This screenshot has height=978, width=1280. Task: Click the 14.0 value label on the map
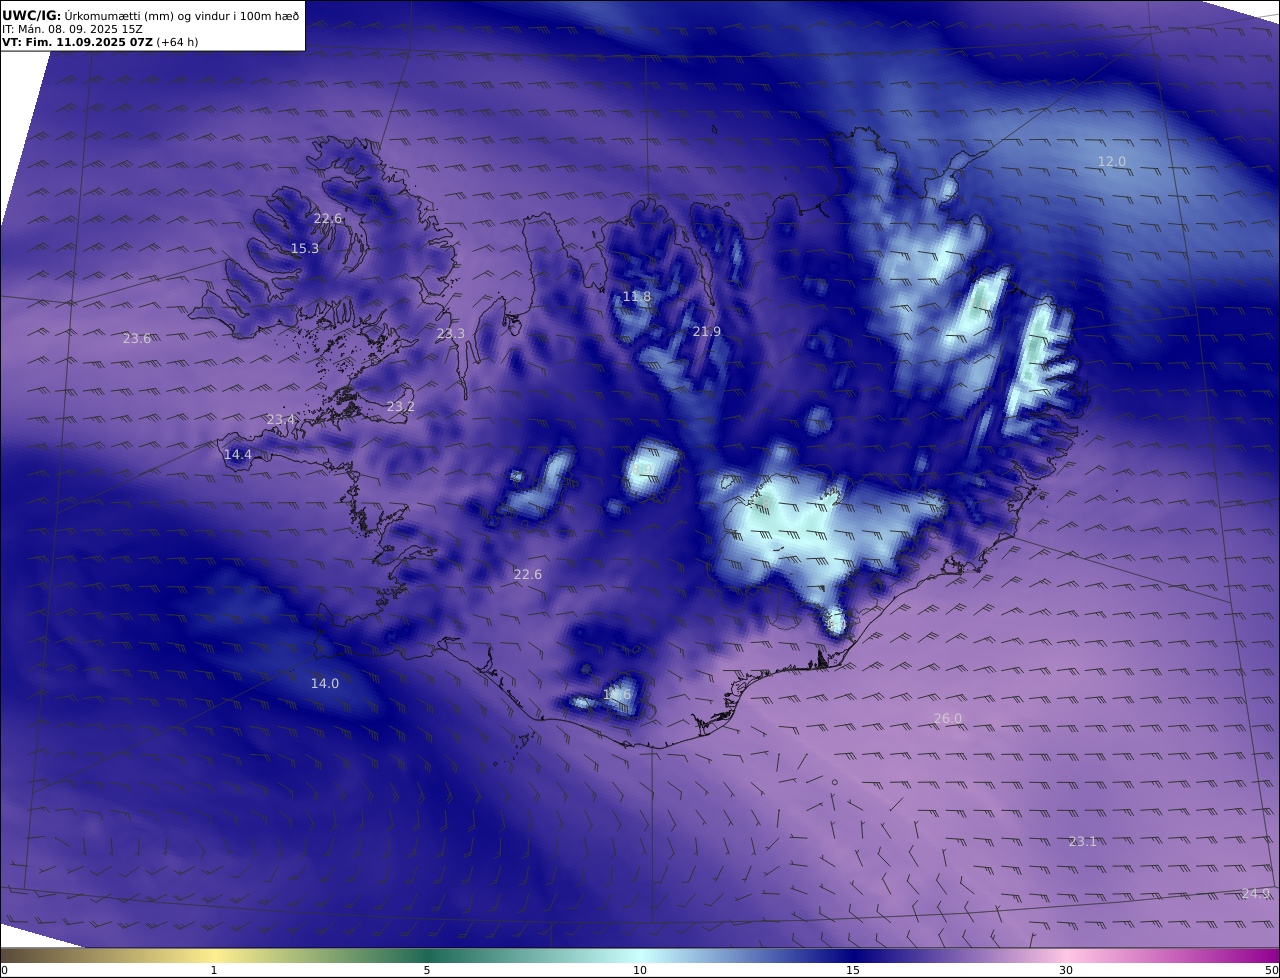pyautogui.click(x=325, y=684)
